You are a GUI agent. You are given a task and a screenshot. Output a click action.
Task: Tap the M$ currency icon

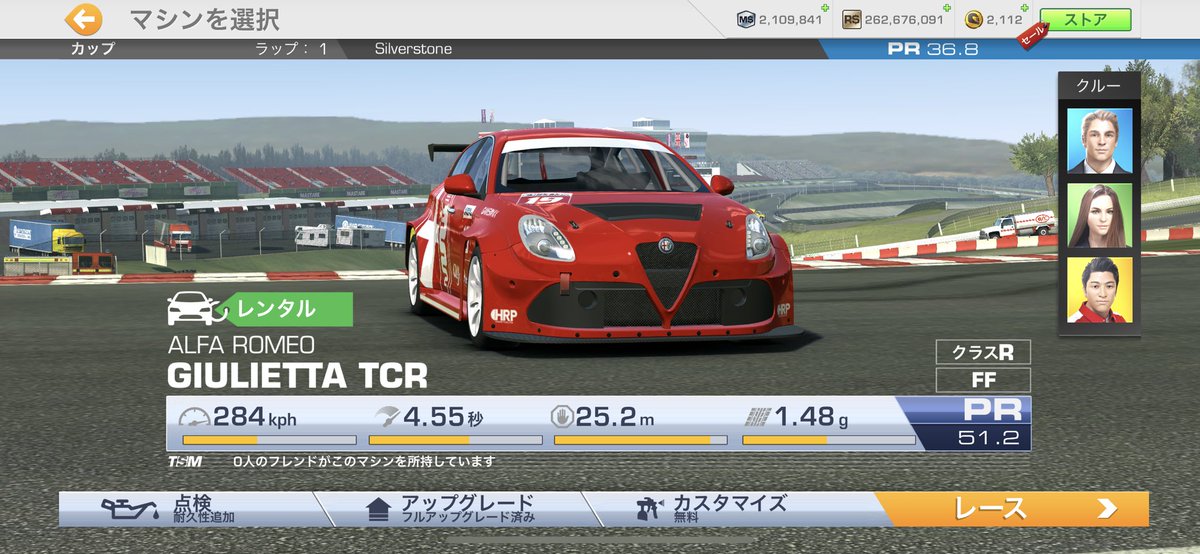746,19
